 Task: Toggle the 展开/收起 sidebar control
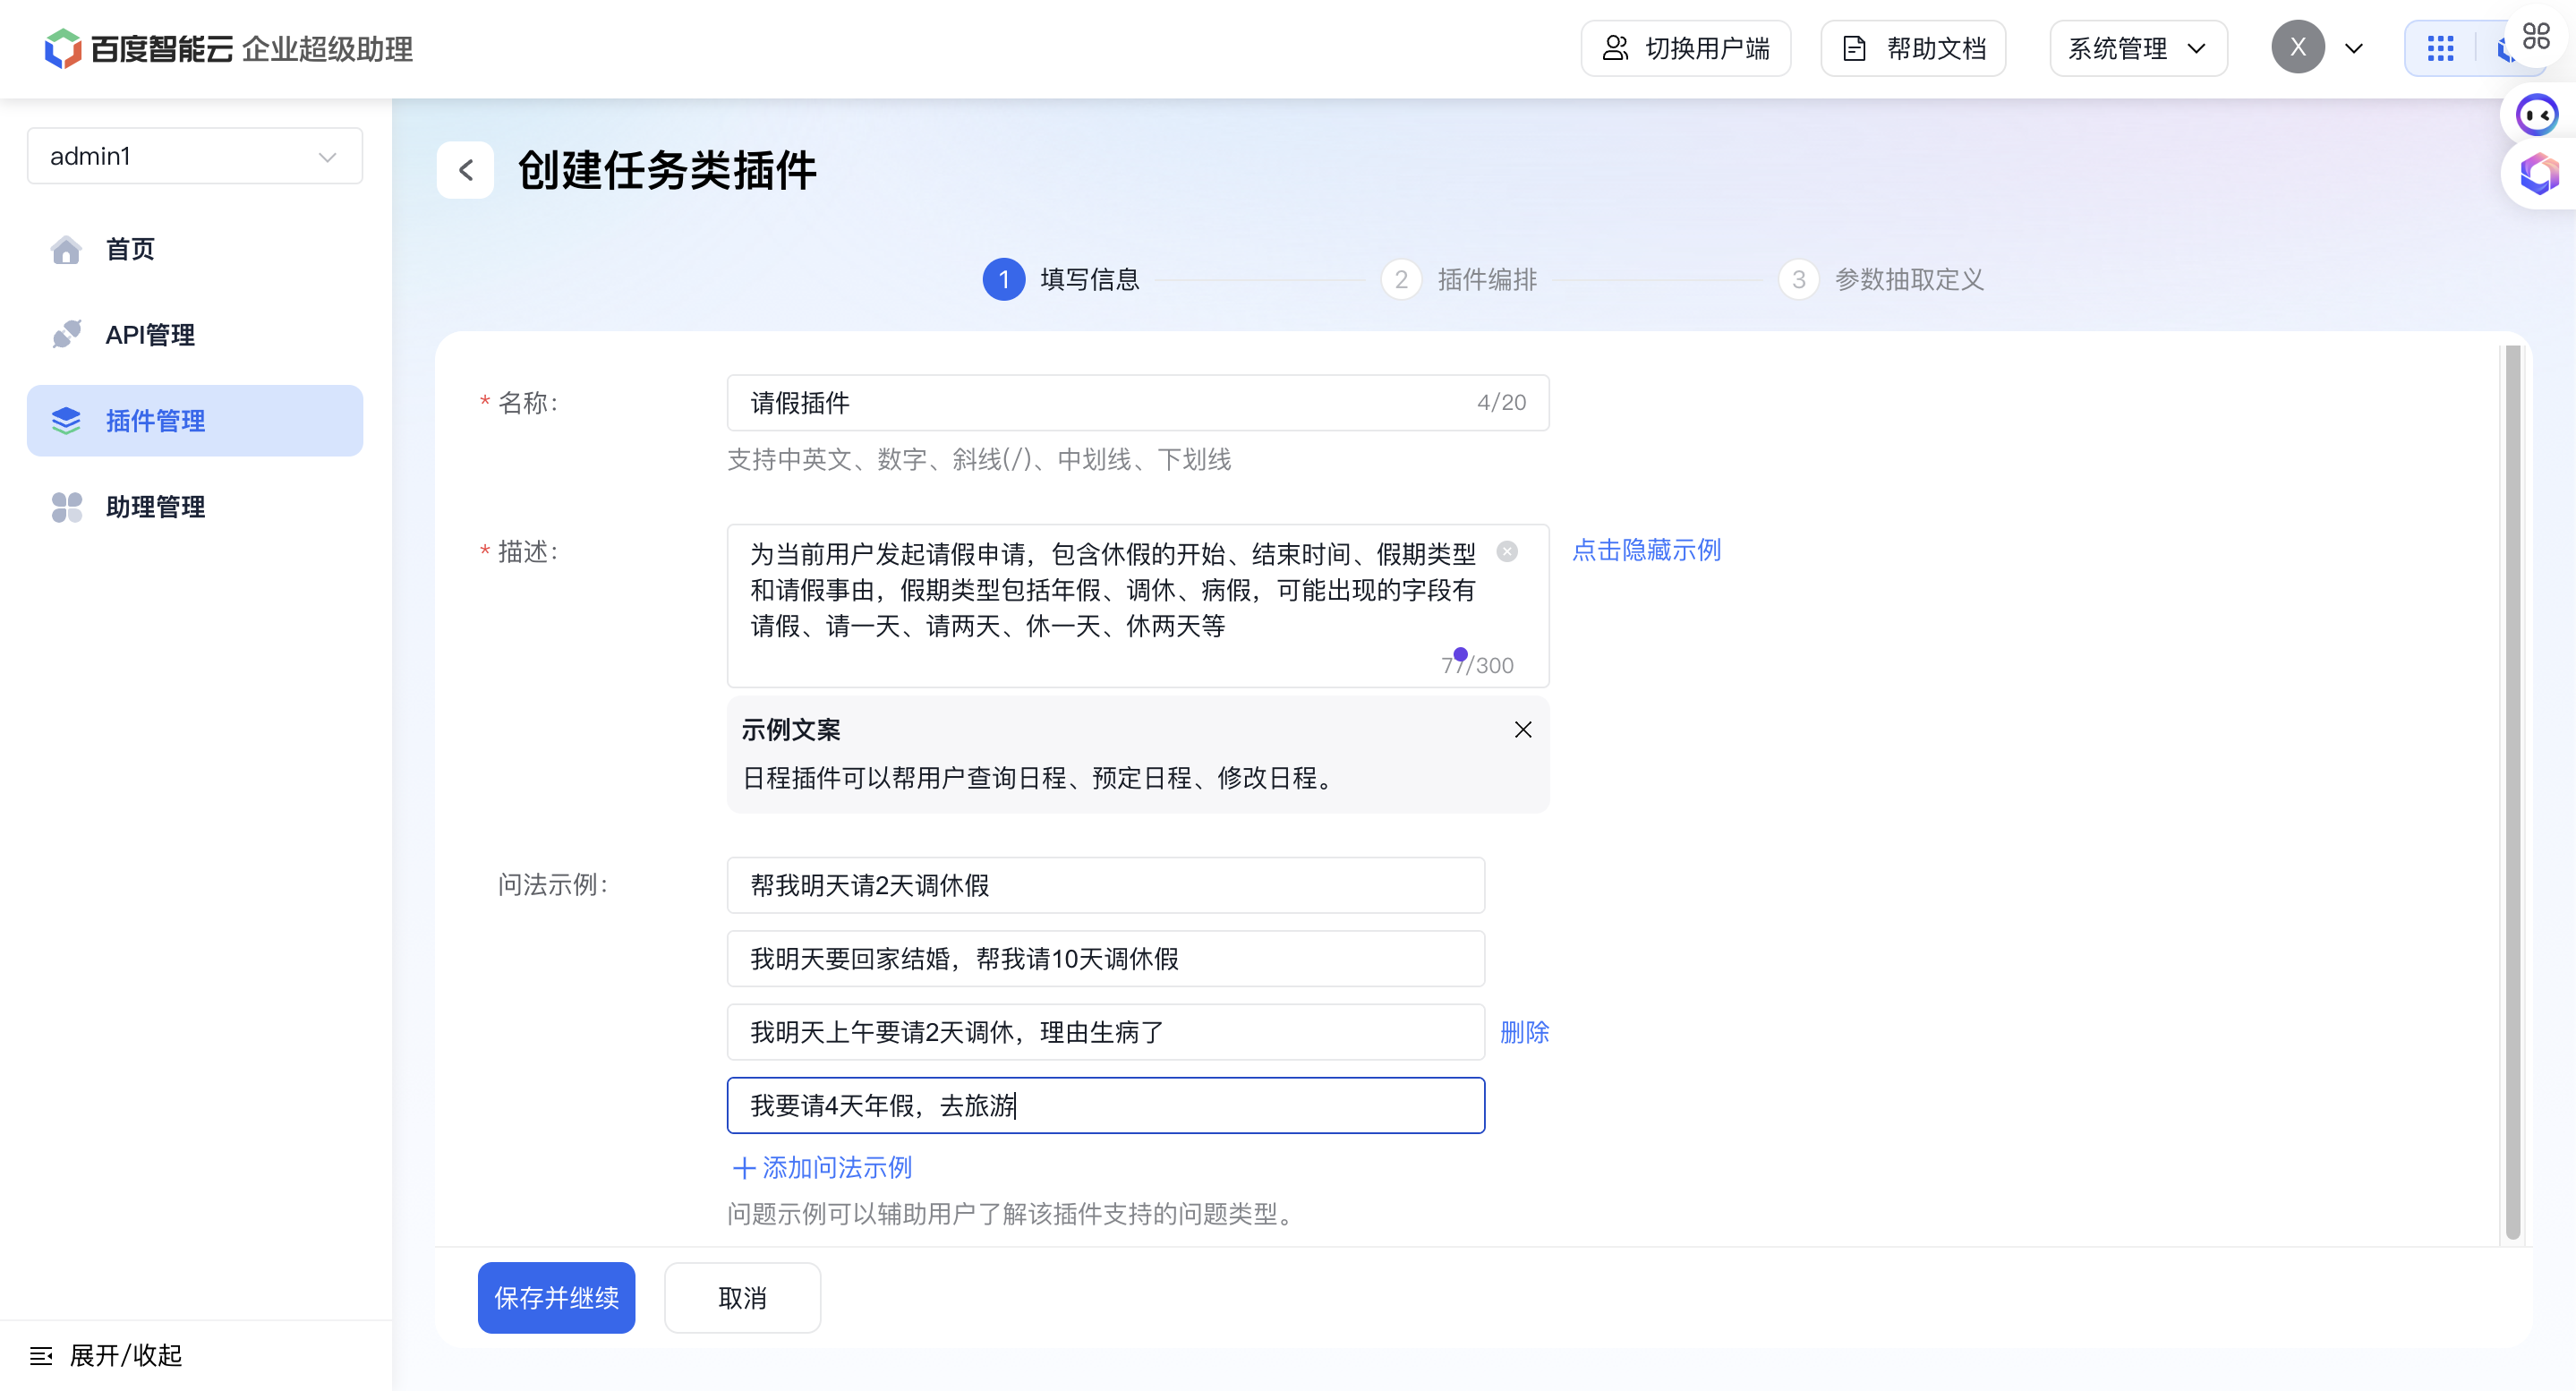(x=106, y=1355)
